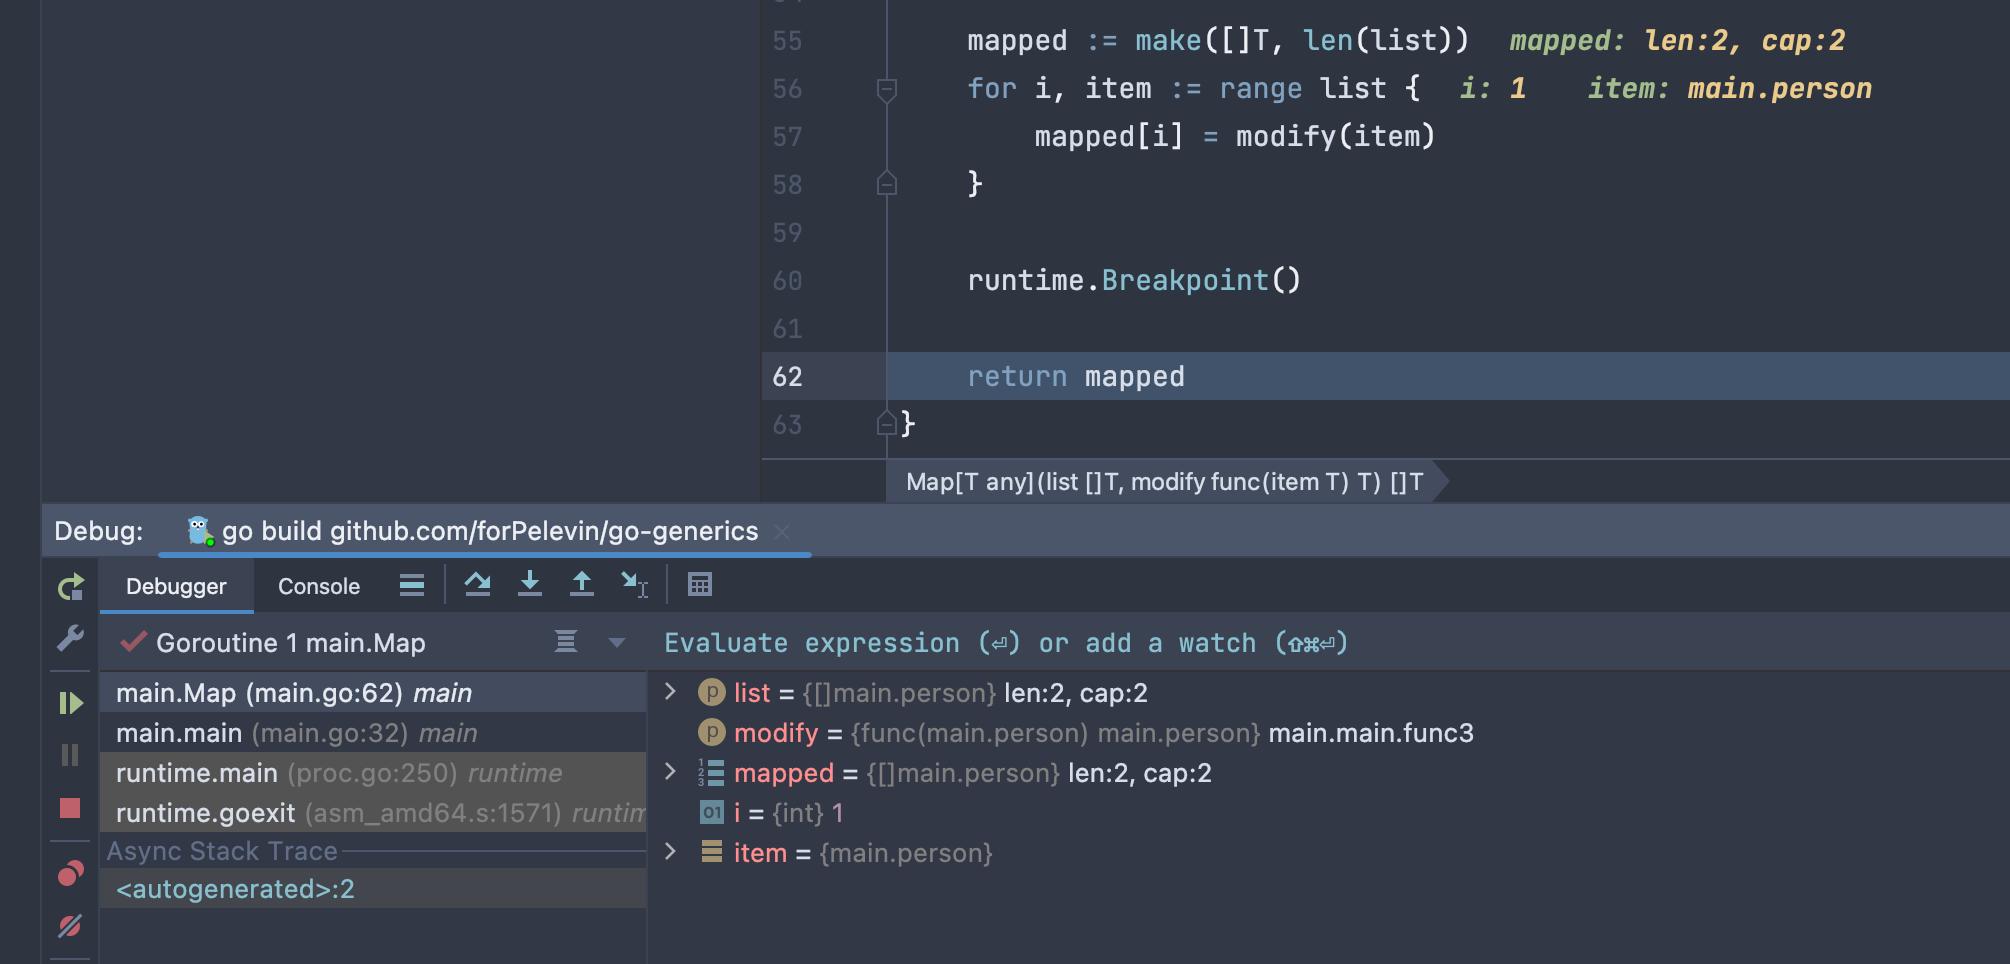Click the item struct icon
The image size is (2010, 964).
coord(711,852)
